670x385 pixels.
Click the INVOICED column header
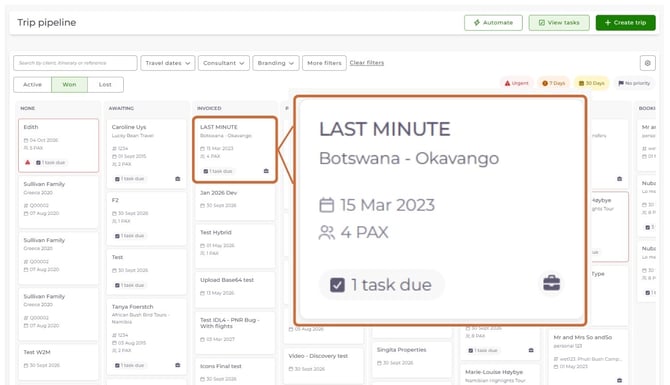pyautogui.click(x=209, y=109)
